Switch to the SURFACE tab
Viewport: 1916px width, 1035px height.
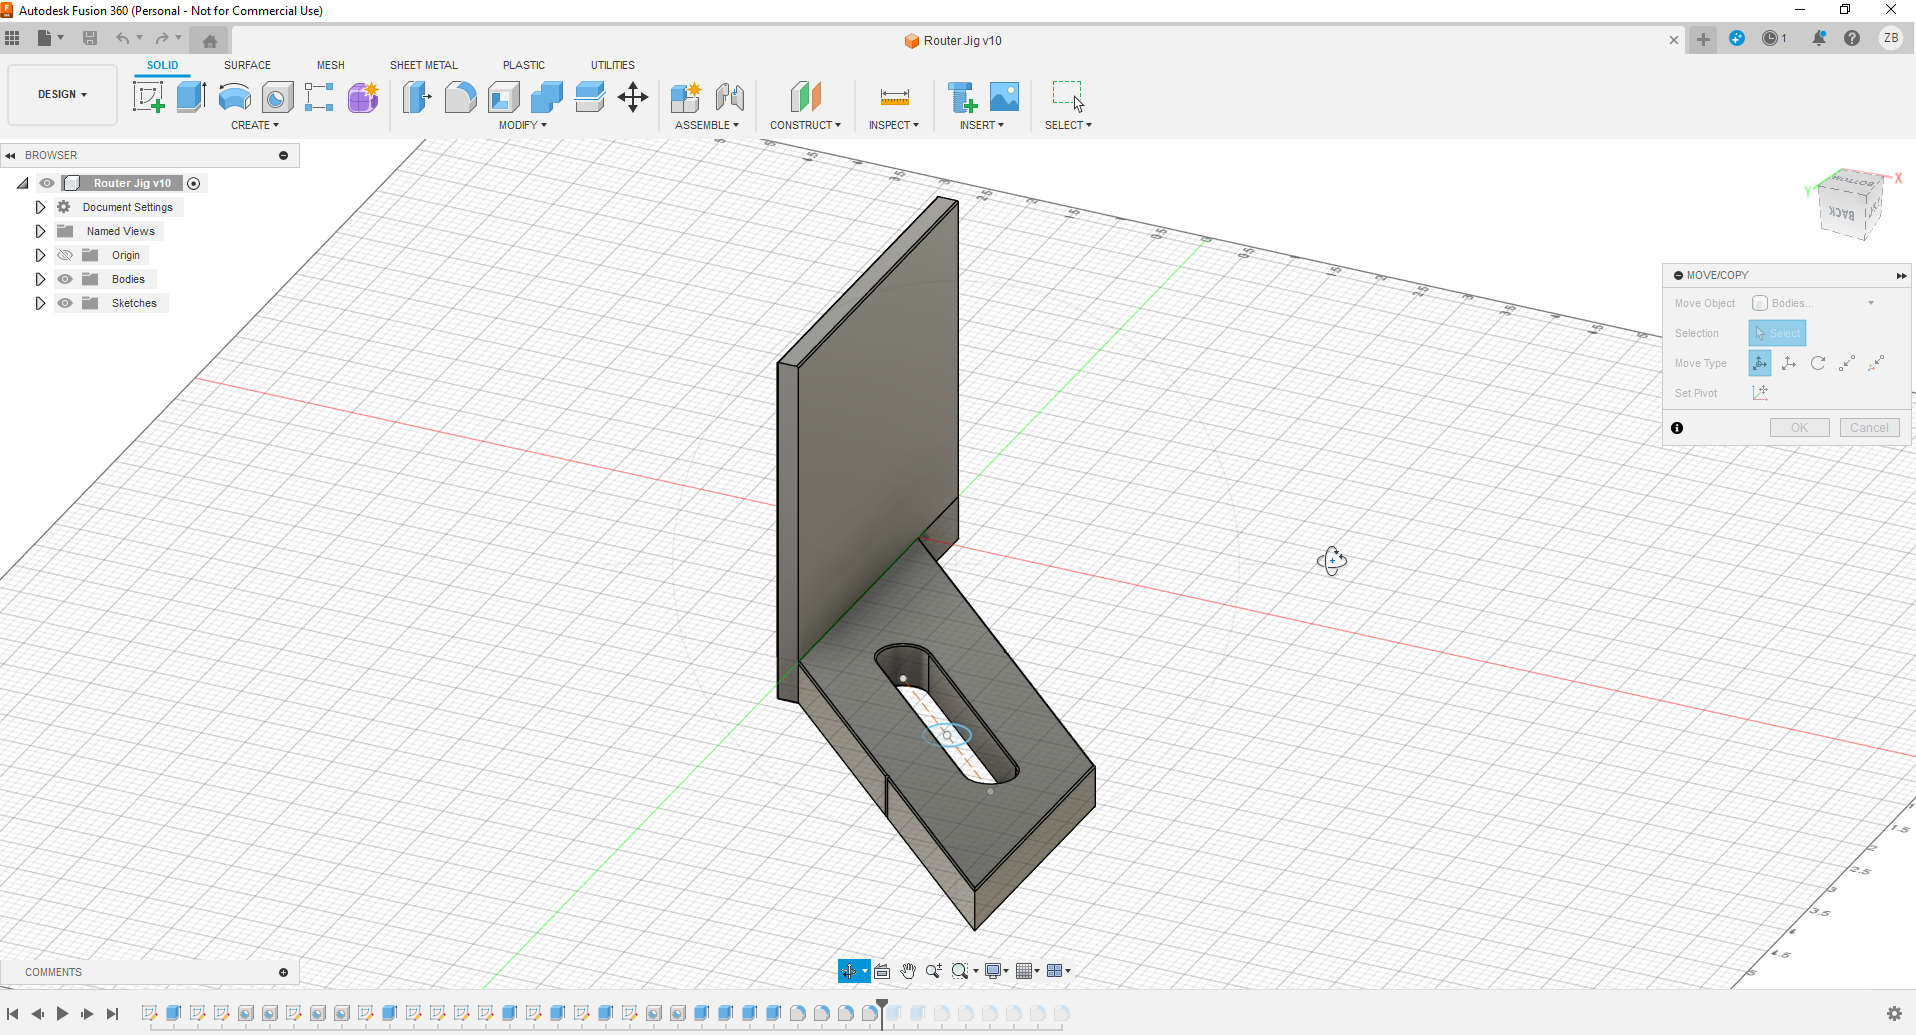pos(247,65)
